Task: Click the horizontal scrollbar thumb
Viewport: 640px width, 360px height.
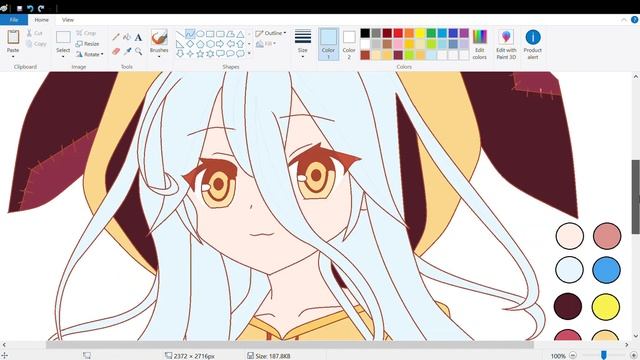Action: (290, 345)
